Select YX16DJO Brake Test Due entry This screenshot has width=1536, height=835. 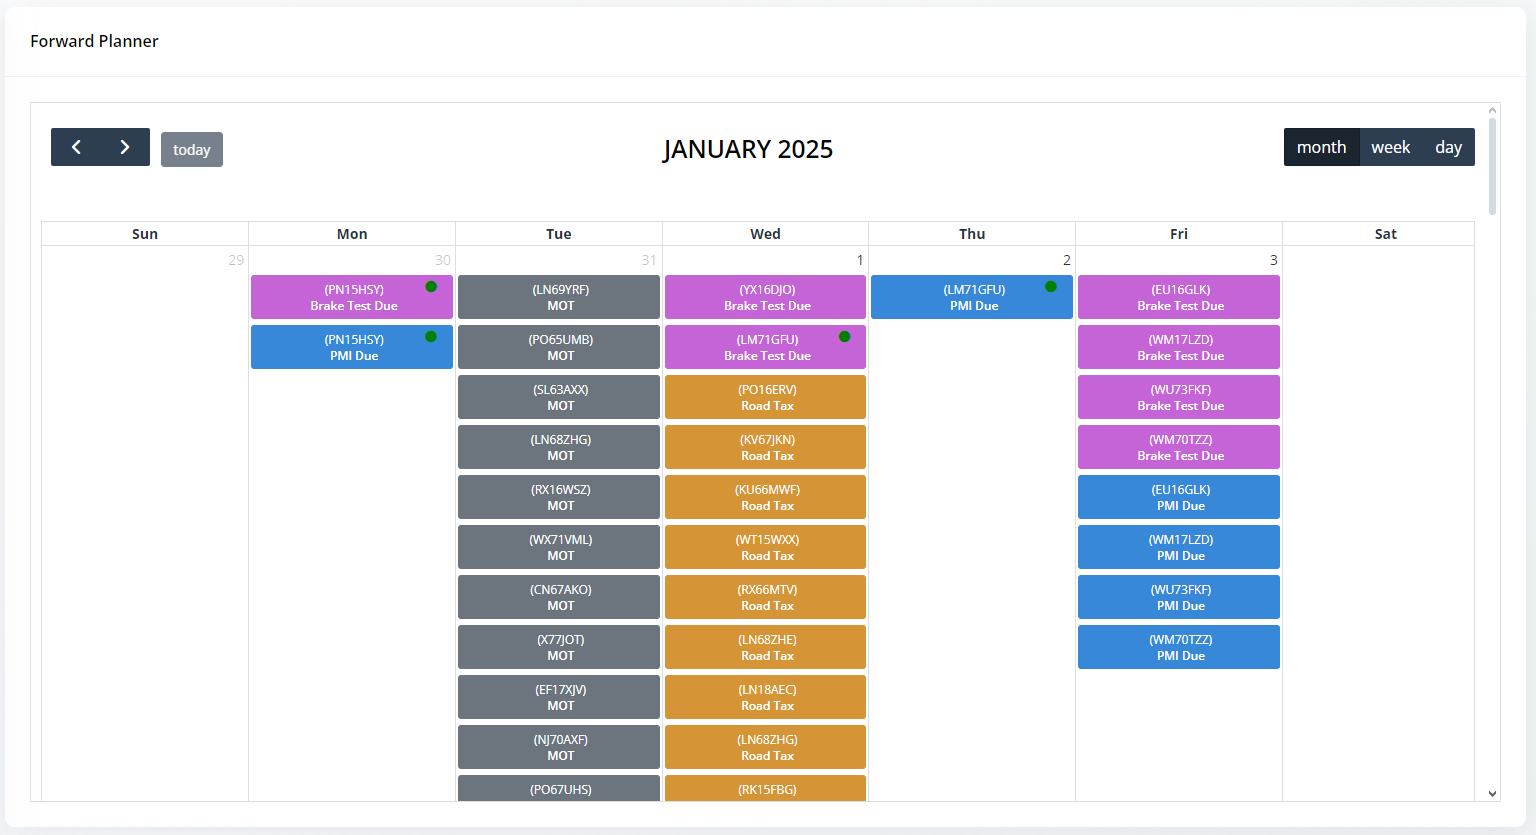click(x=766, y=297)
